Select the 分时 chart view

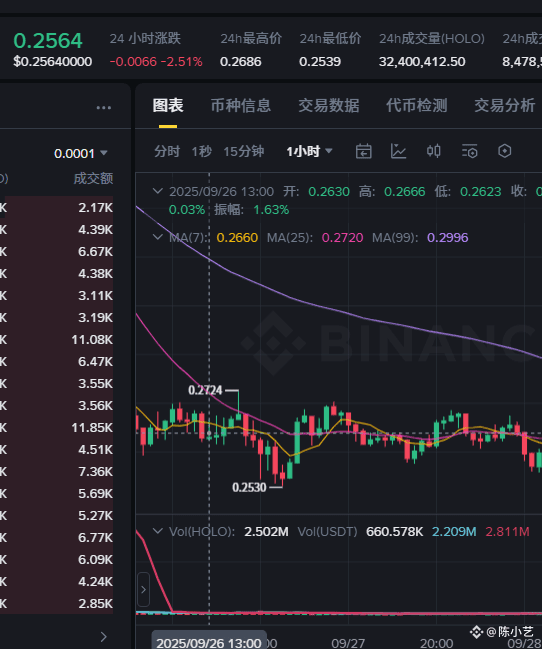click(x=167, y=151)
